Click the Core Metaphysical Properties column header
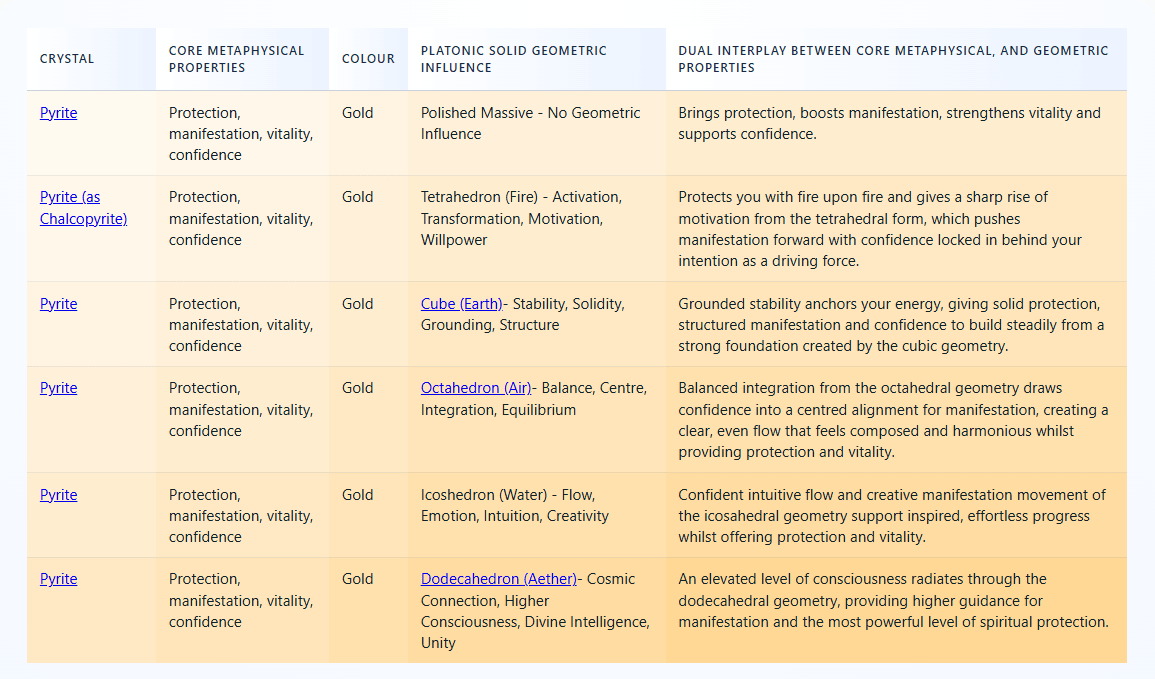 point(236,59)
